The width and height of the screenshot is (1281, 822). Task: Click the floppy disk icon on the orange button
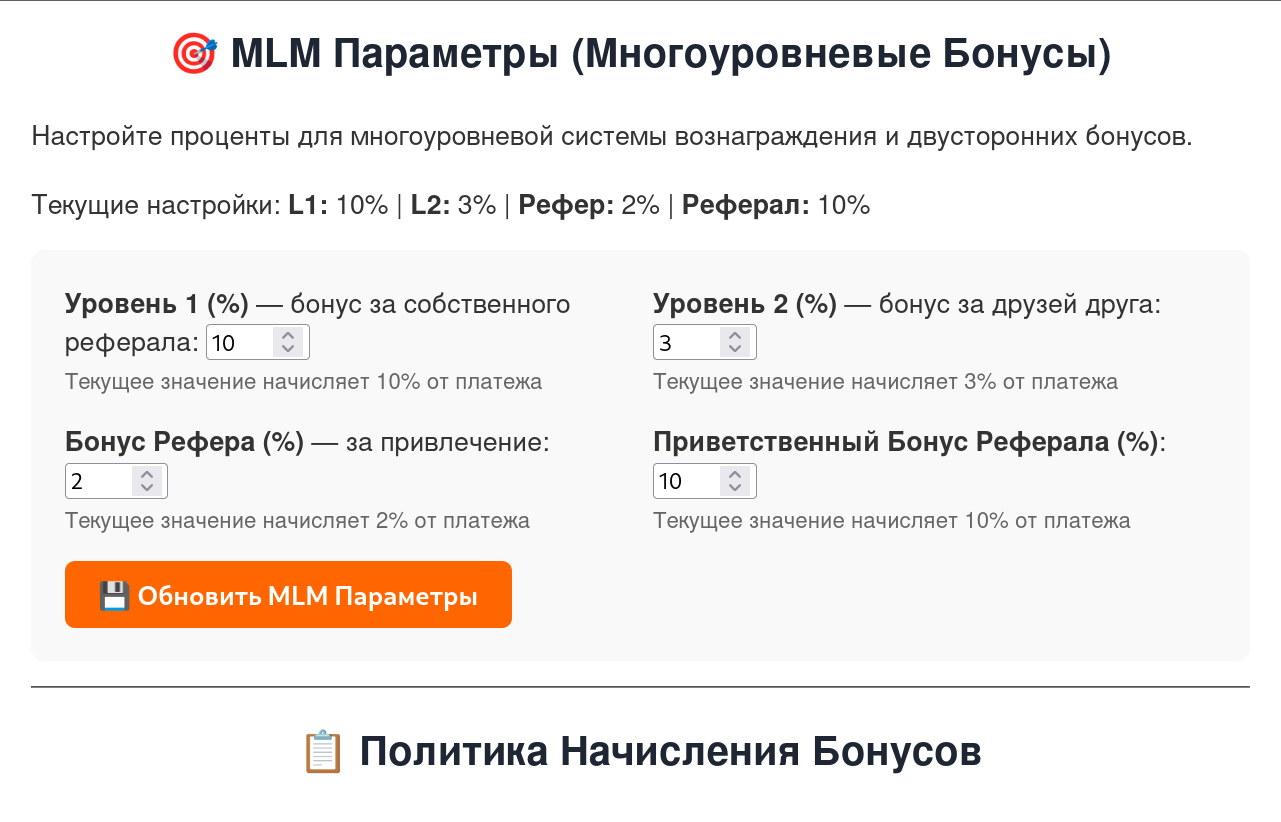[114, 593]
